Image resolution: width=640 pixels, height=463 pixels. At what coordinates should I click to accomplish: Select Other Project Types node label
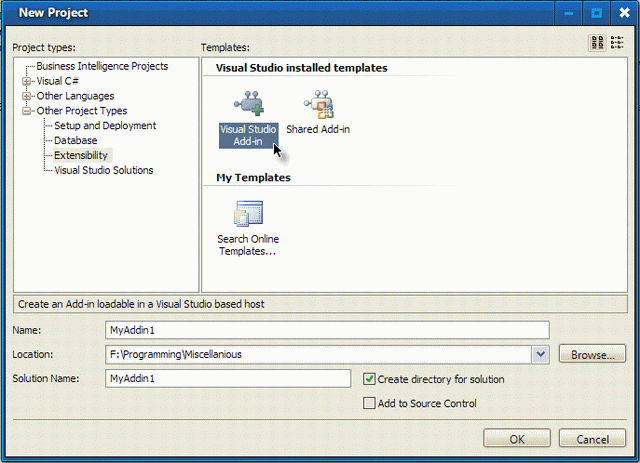(82, 111)
